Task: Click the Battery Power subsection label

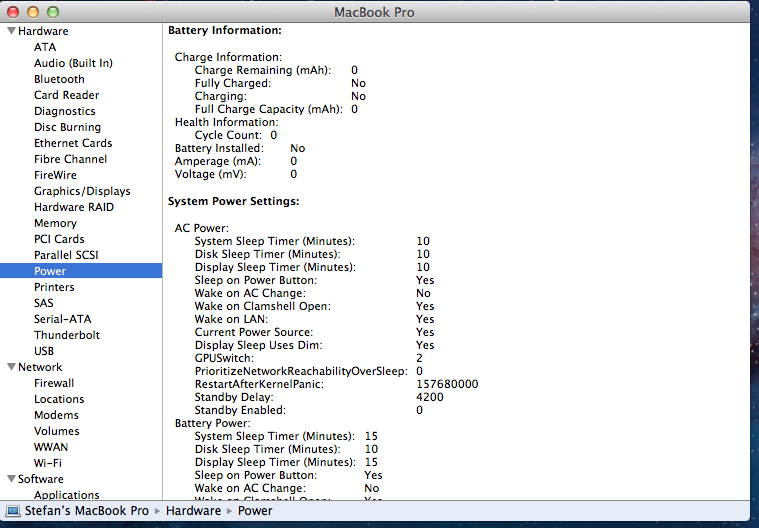Action: coord(213,423)
